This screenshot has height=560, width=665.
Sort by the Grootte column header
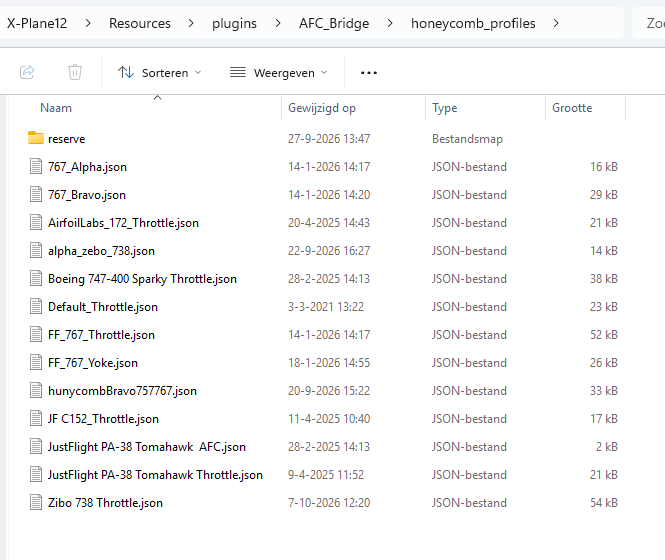click(572, 108)
